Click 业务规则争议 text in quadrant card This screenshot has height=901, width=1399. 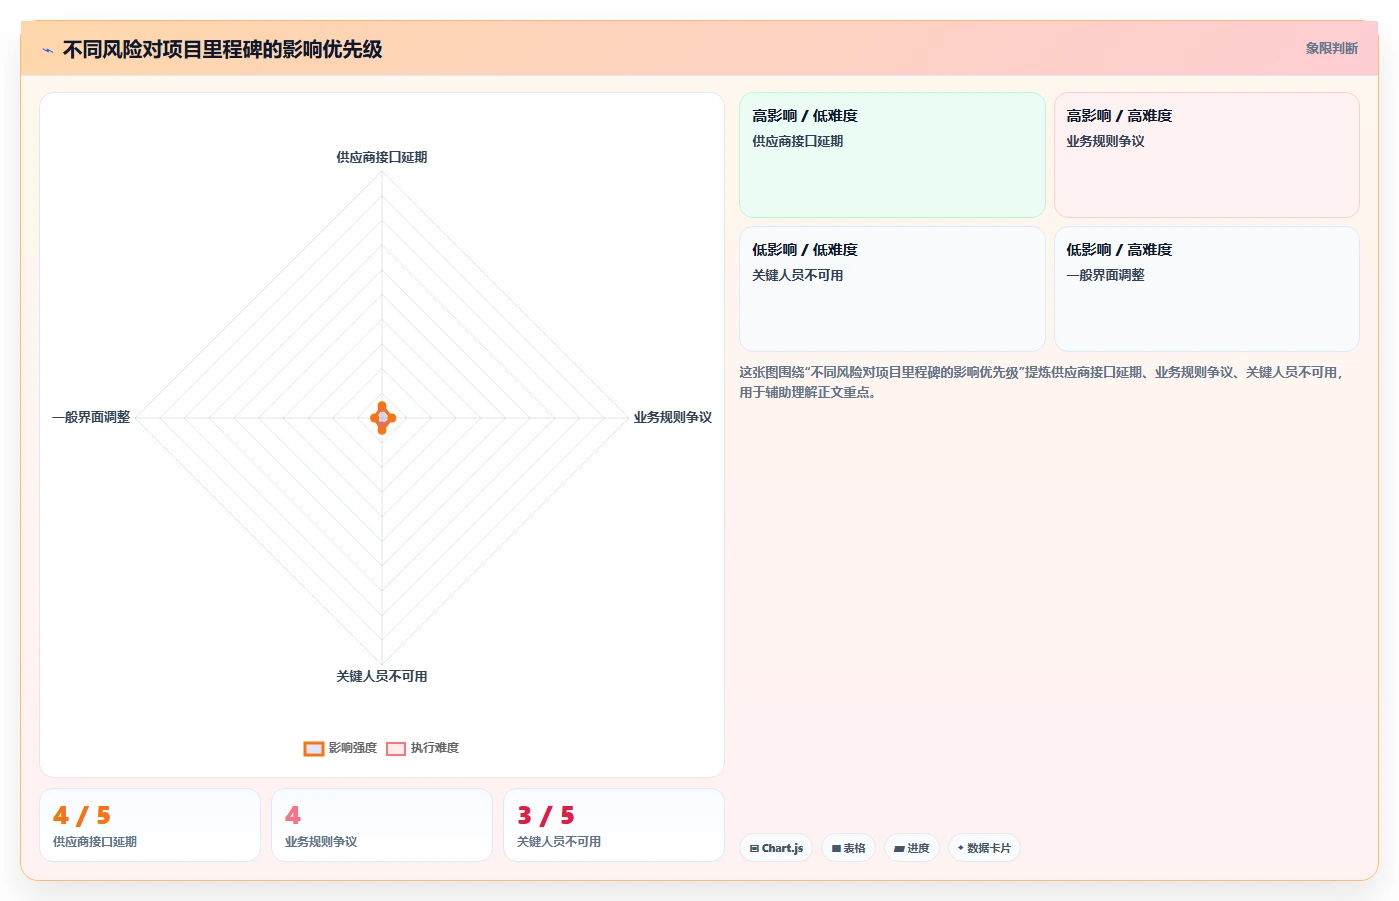1105,141
